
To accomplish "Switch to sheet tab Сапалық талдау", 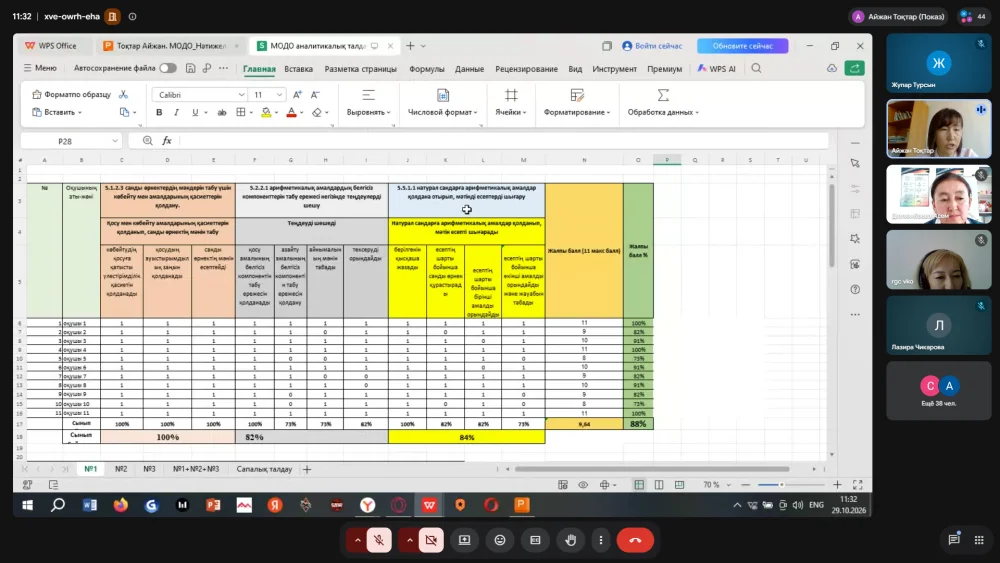I will pos(264,469).
